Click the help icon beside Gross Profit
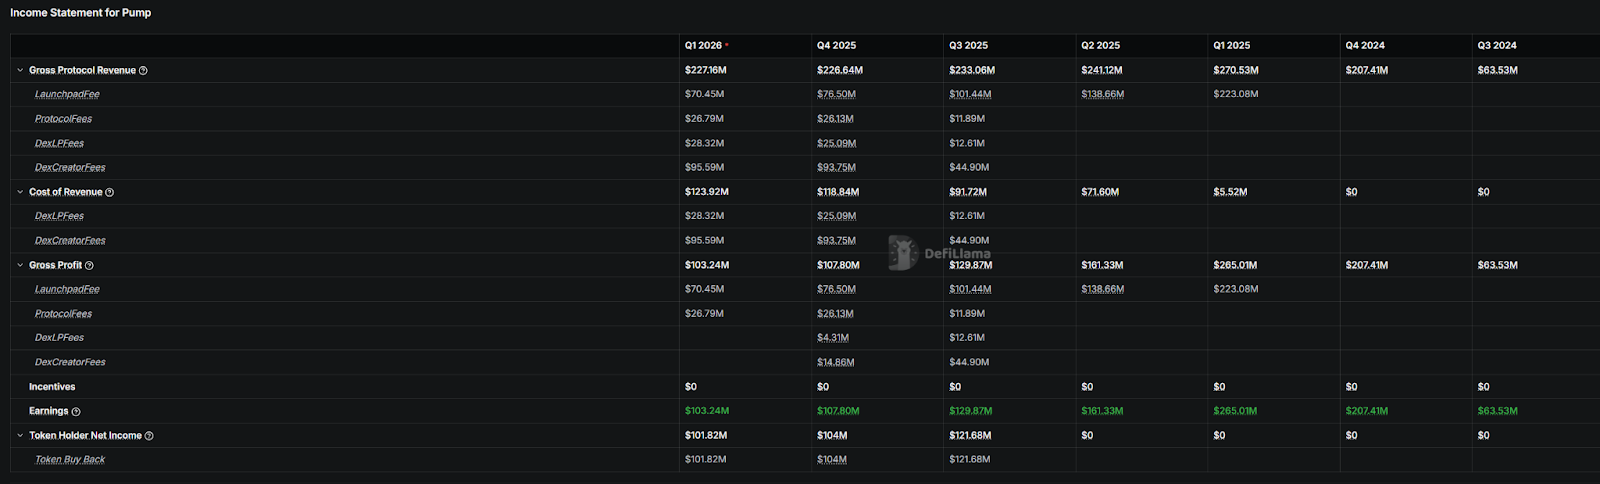This screenshot has width=1600, height=484. point(89,266)
